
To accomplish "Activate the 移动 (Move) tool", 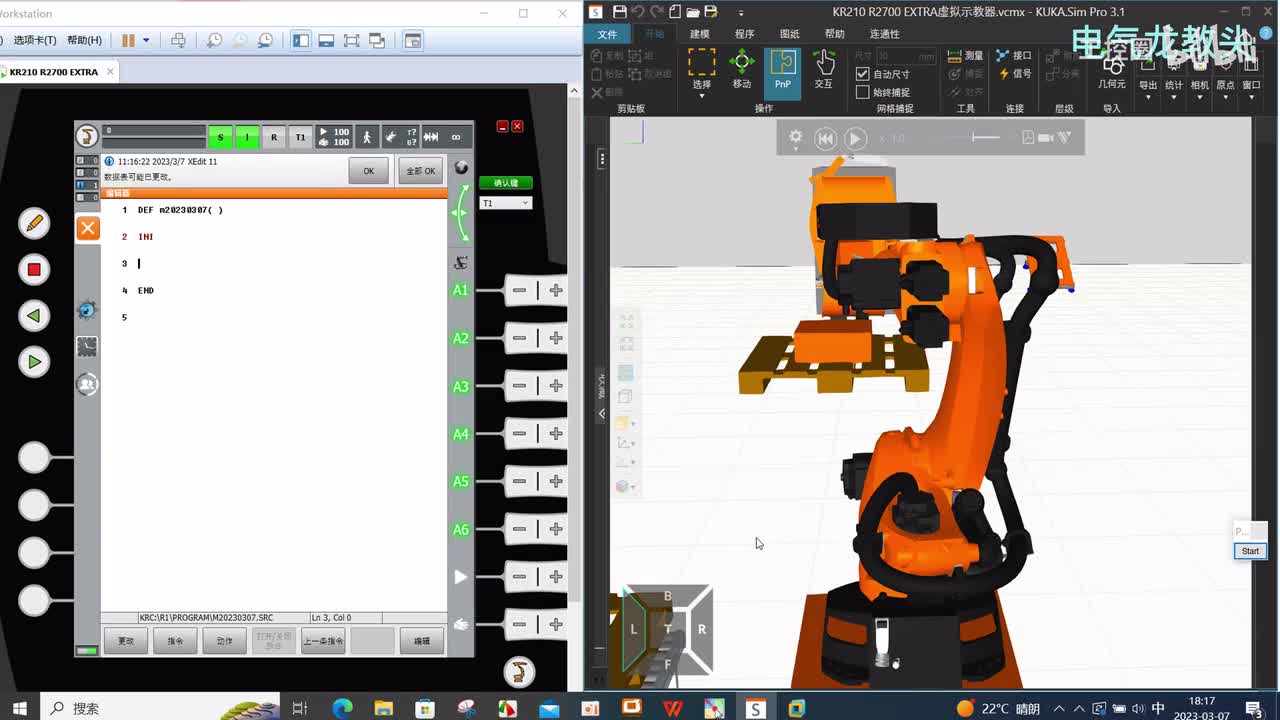I will (x=741, y=69).
